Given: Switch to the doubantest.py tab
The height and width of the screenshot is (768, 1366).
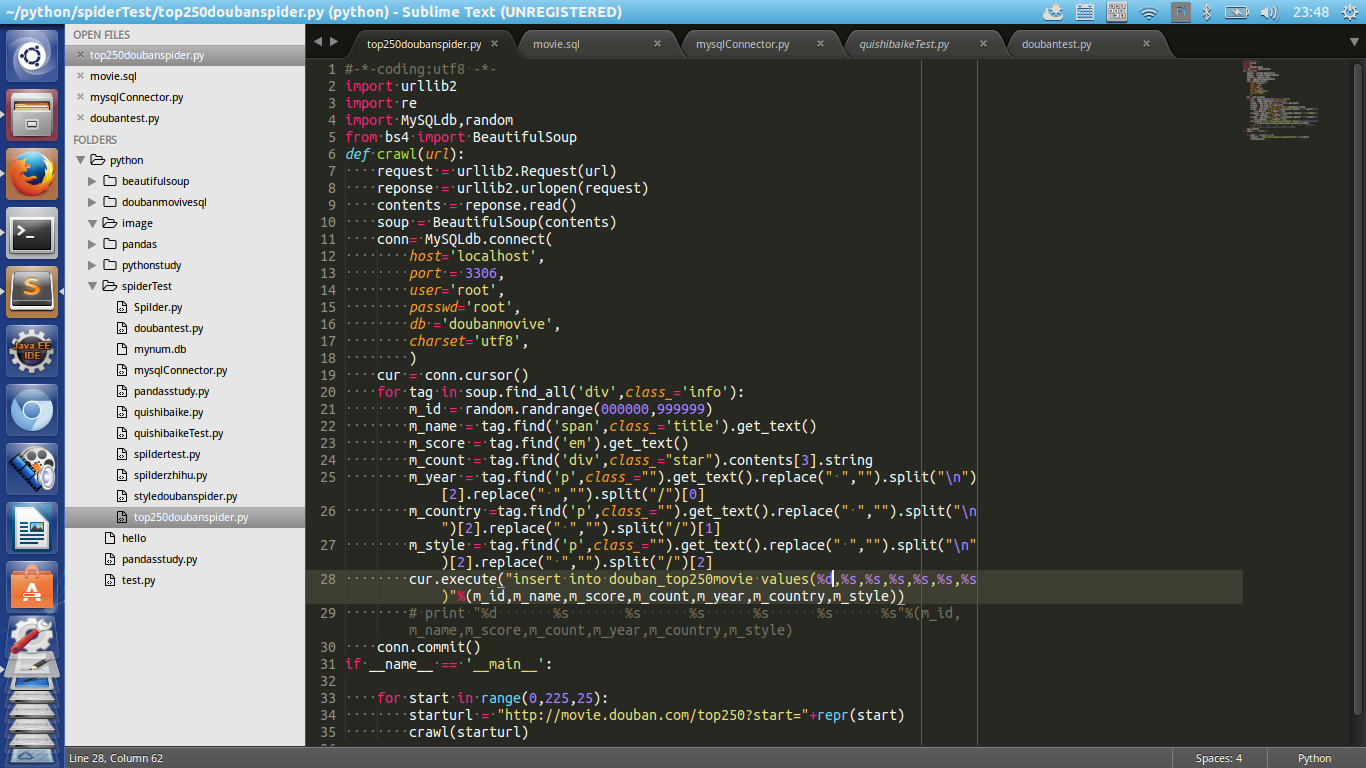Looking at the screenshot, I should [x=1057, y=44].
